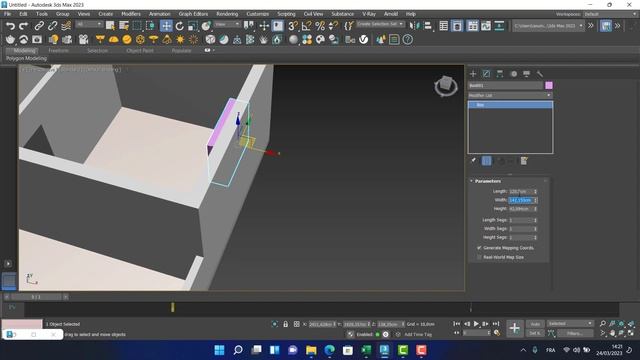Activate the Select and Rotate tool
This screenshot has width=640, height=360.
[180, 26]
